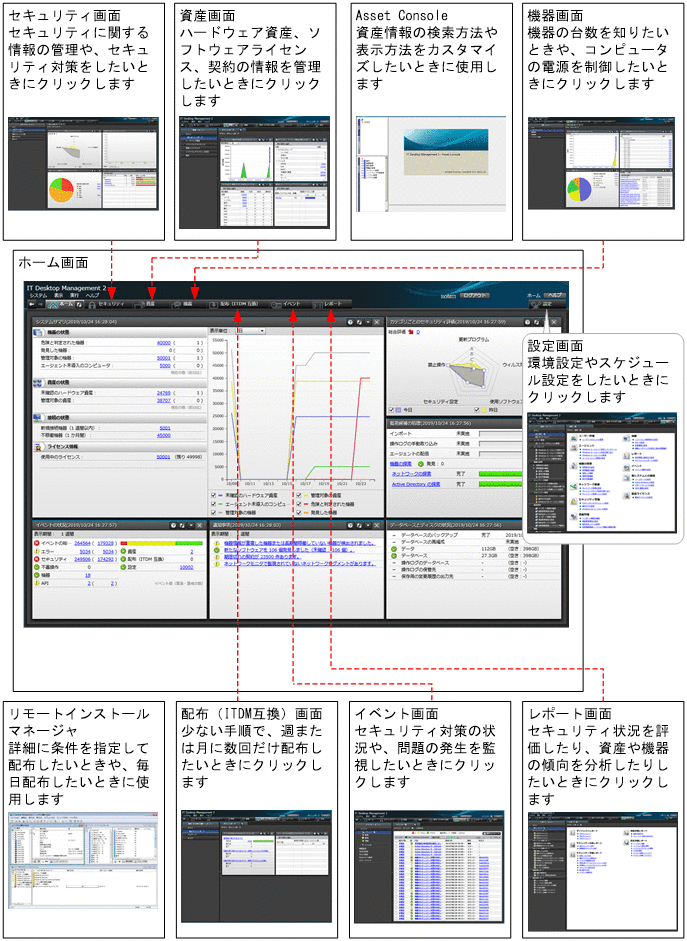Click 249506 link for セキュリティ events
This screenshot has height=941, width=687.
click(x=82, y=558)
